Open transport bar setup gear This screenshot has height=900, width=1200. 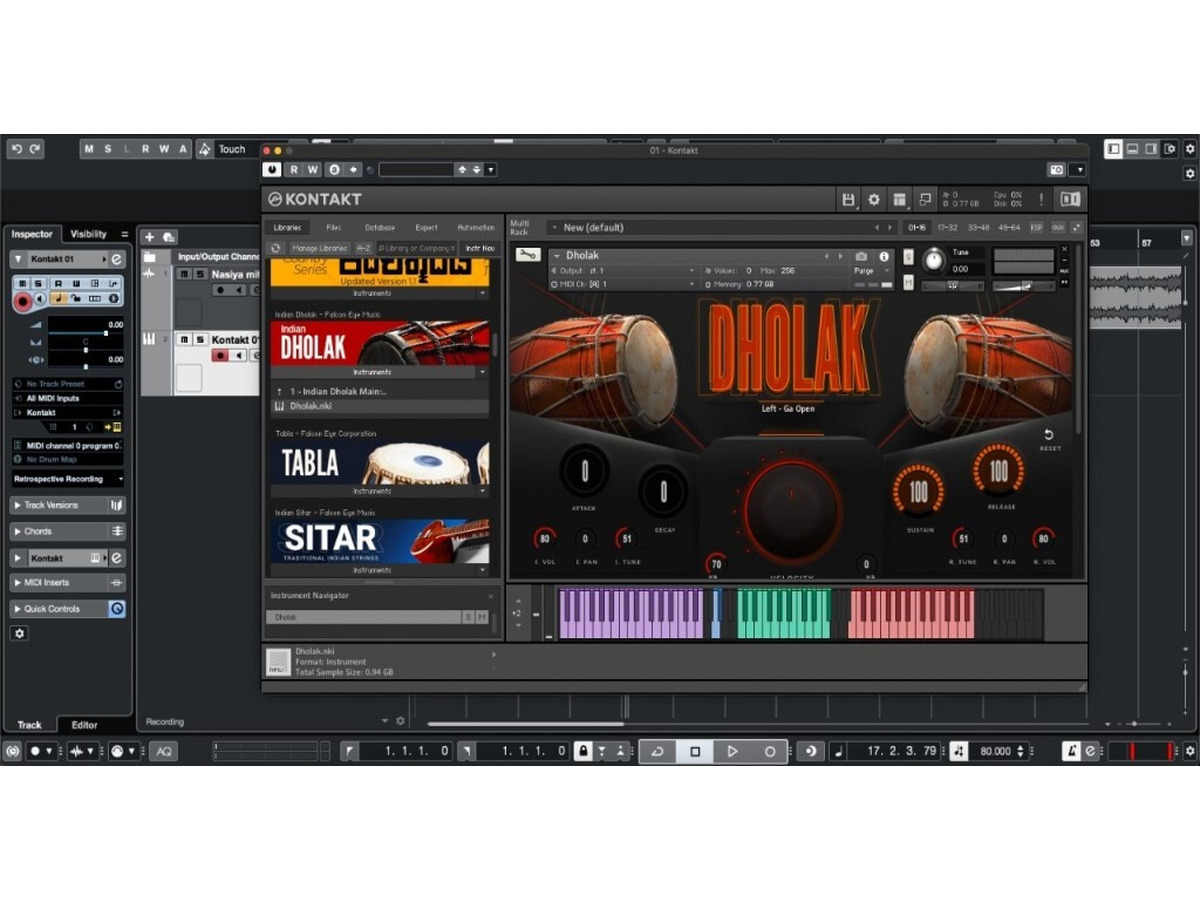(1190, 751)
